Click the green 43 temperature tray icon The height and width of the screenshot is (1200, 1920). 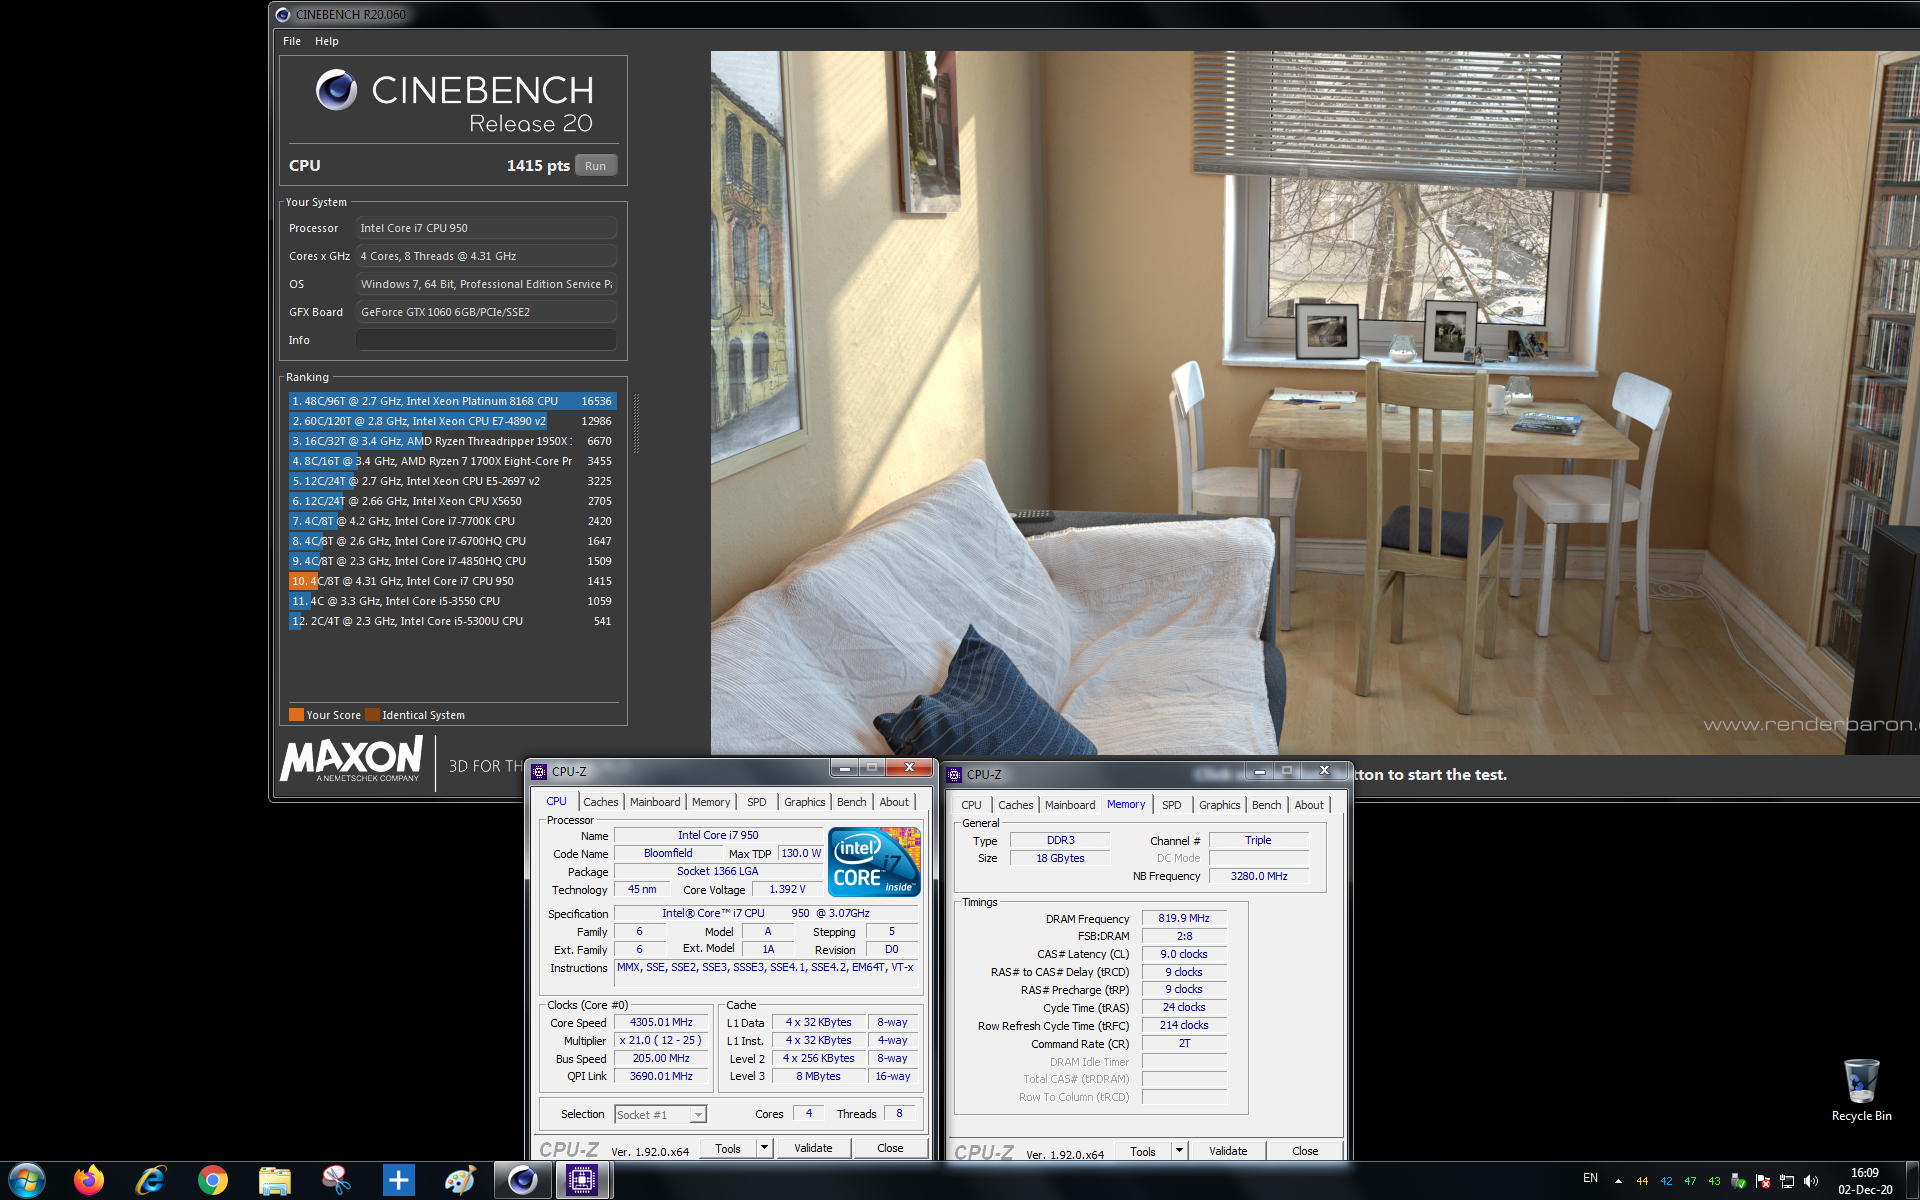click(x=1714, y=1181)
